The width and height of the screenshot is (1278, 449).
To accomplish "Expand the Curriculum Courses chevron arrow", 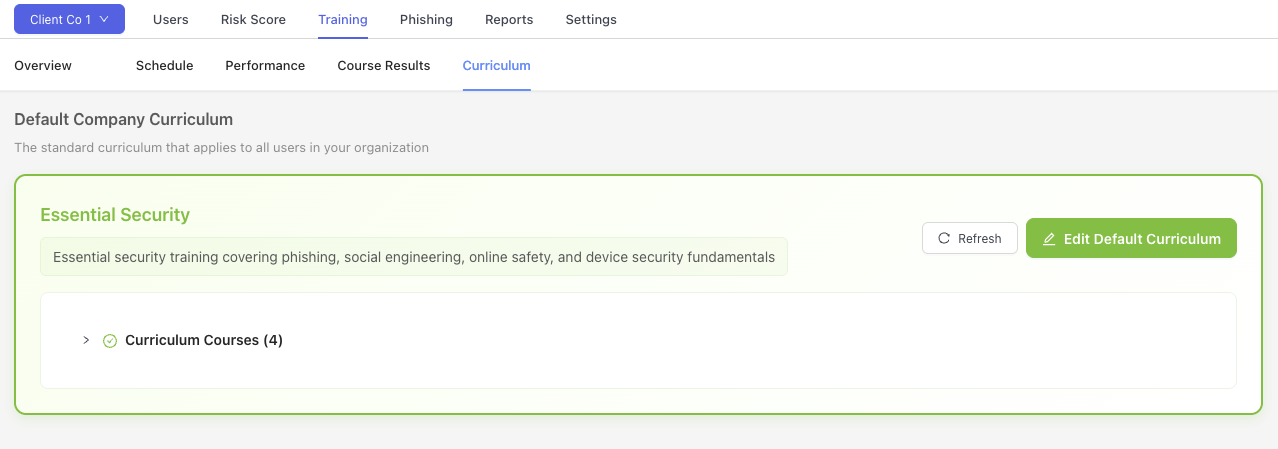I will pos(86,340).
